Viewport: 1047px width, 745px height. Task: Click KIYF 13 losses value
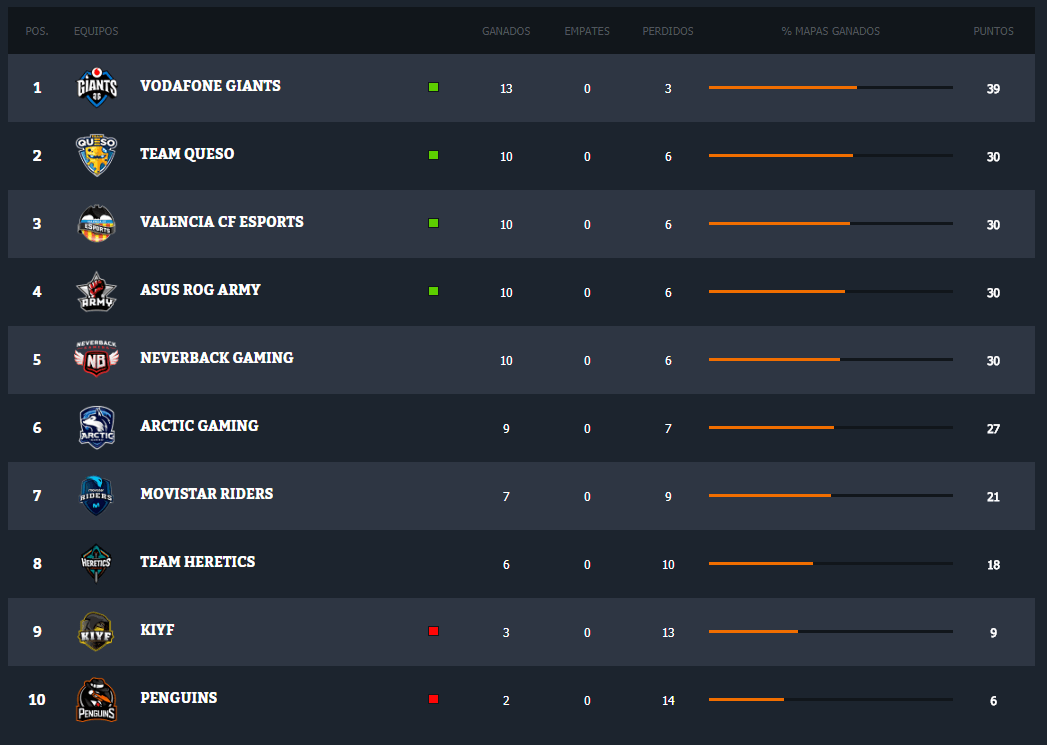(668, 633)
